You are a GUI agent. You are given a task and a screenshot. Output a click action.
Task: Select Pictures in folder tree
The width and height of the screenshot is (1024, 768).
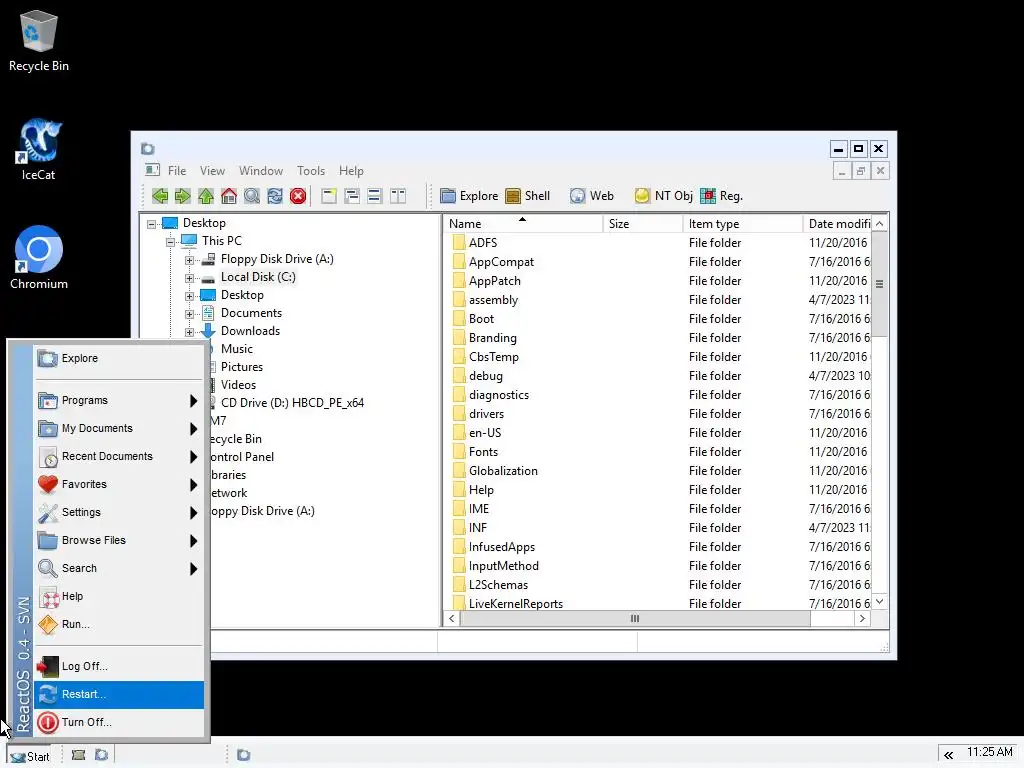click(x=242, y=367)
